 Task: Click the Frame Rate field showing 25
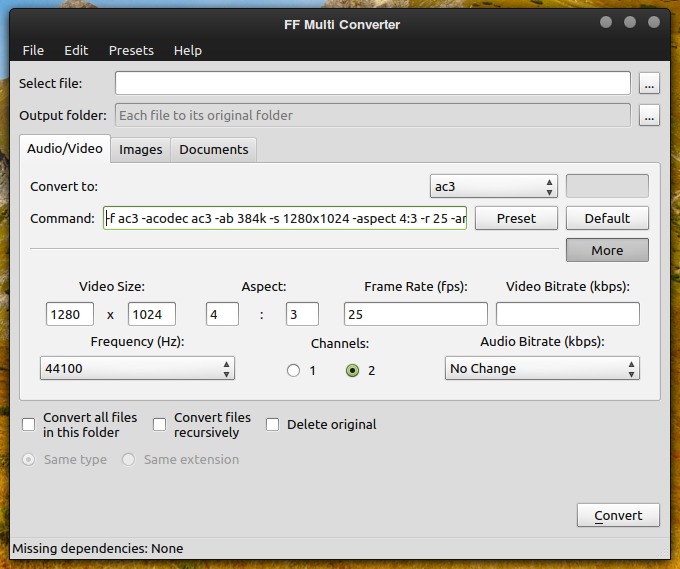pyautogui.click(x=415, y=314)
